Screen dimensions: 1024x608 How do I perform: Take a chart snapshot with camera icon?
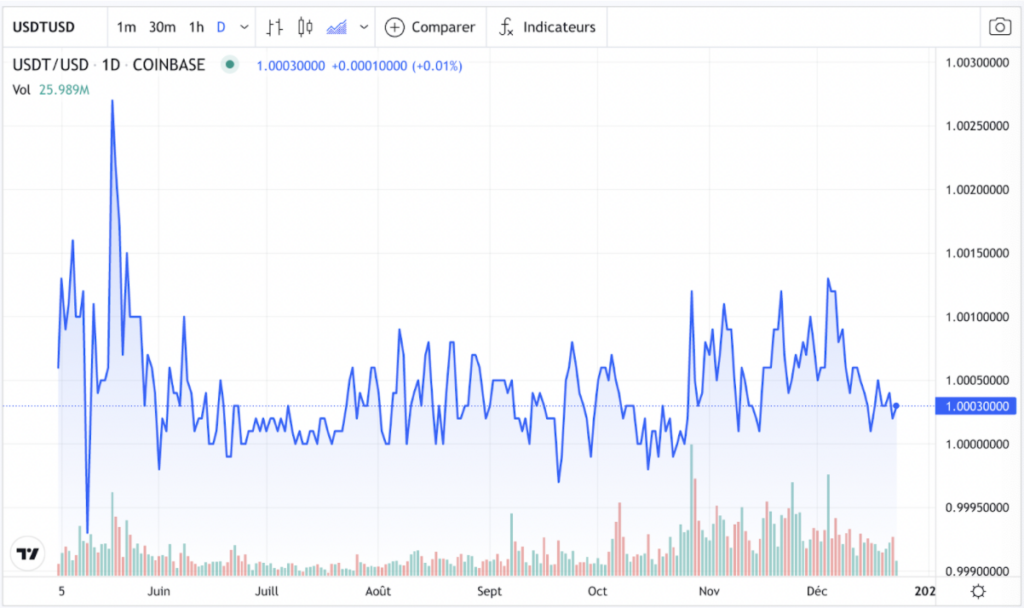pyautogui.click(x=998, y=27)
